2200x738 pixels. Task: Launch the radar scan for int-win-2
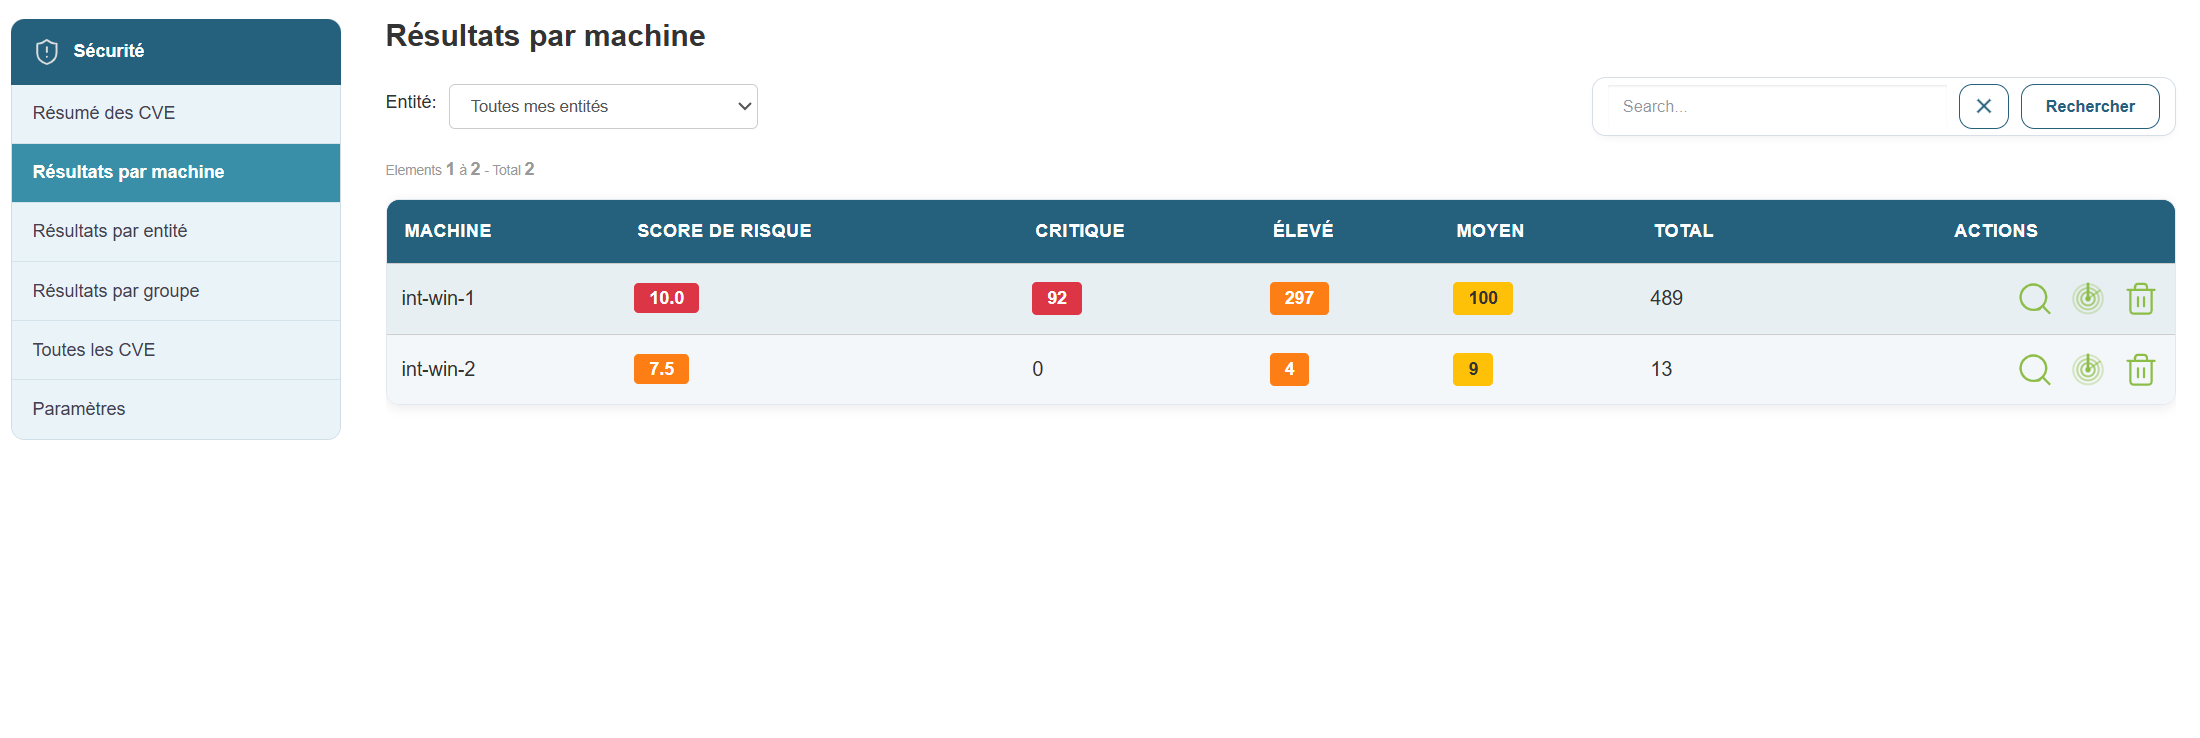2088,369
